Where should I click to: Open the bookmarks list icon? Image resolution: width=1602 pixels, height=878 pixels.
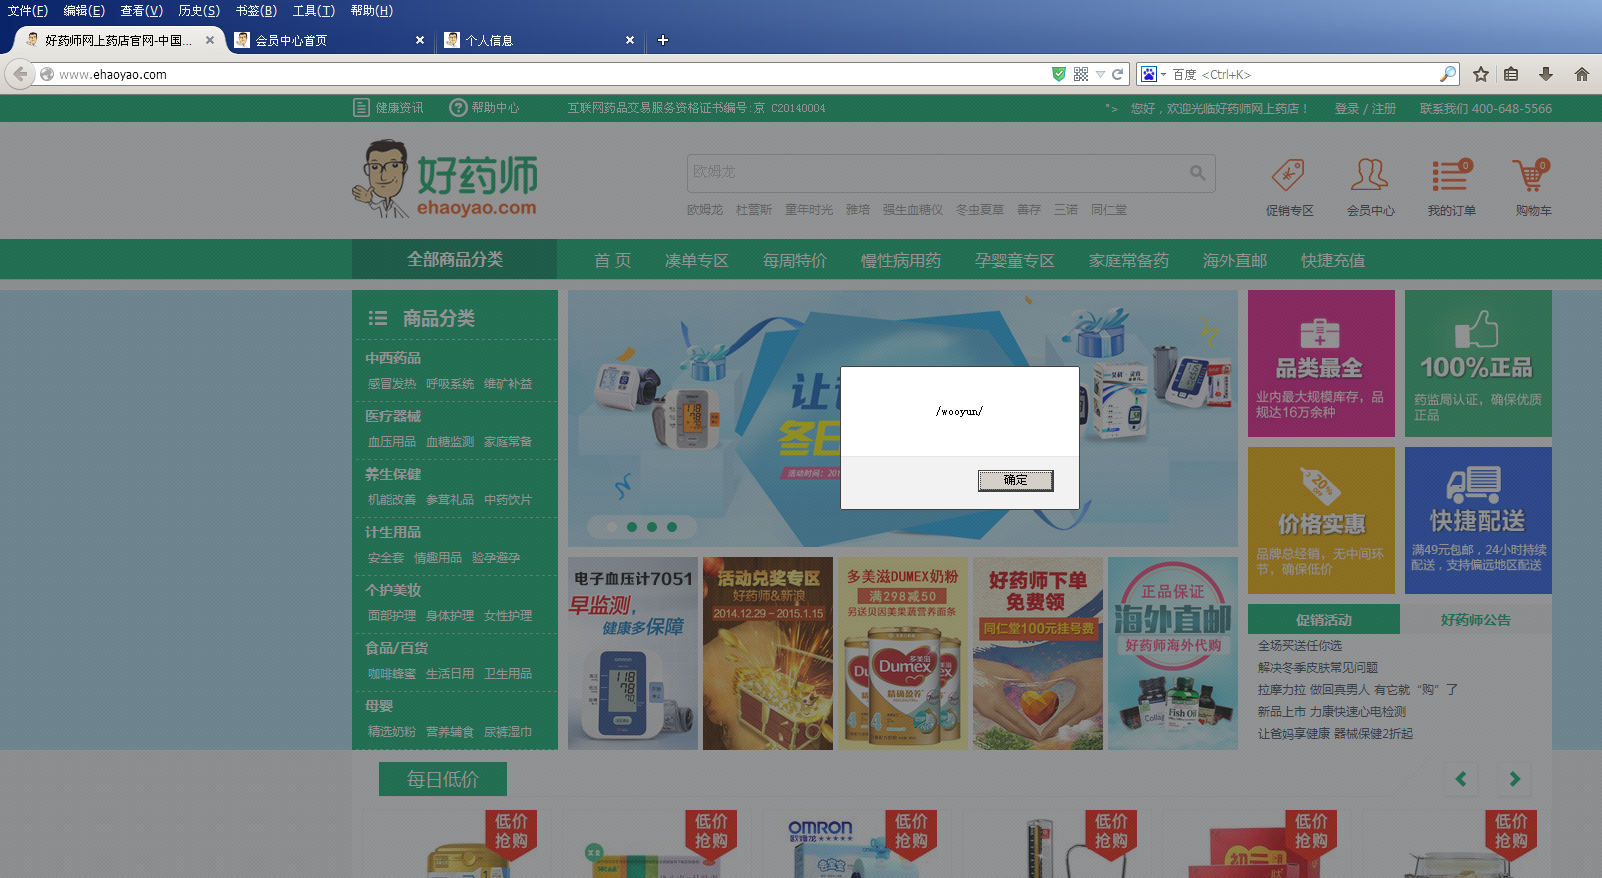[1511, 74]
